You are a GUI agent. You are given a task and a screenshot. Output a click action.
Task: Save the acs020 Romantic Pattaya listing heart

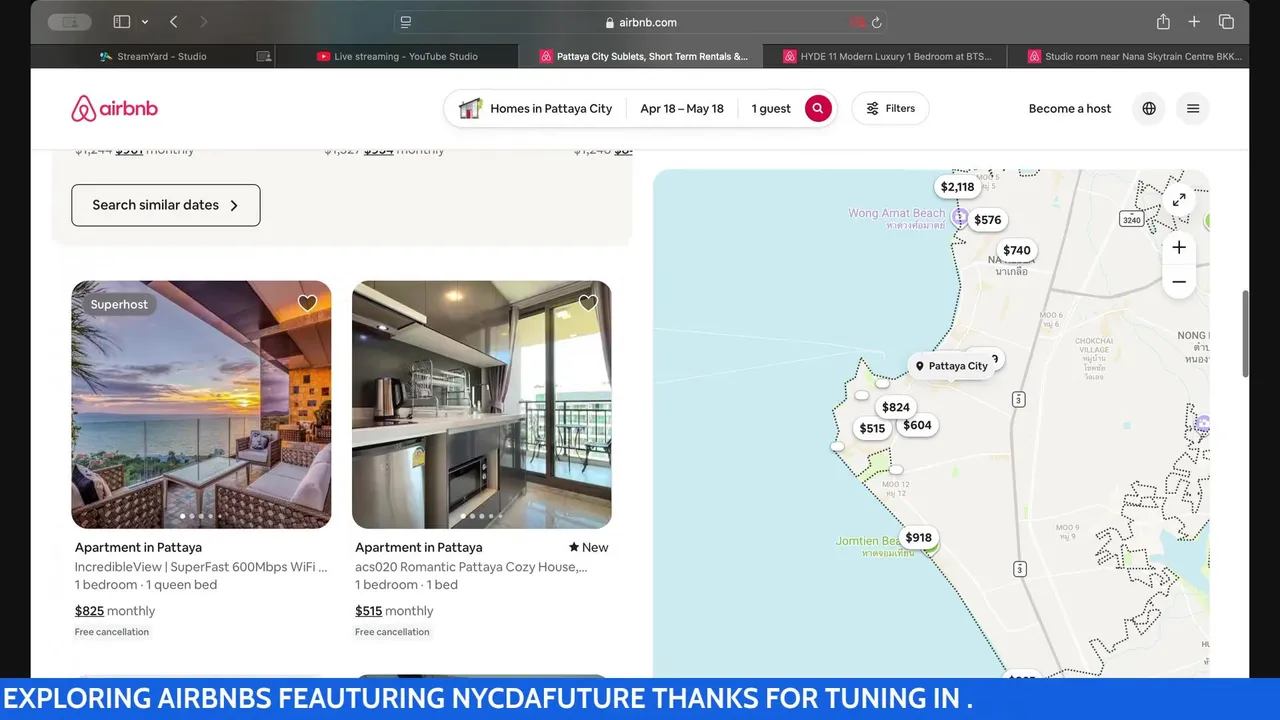tap(588, 303)
